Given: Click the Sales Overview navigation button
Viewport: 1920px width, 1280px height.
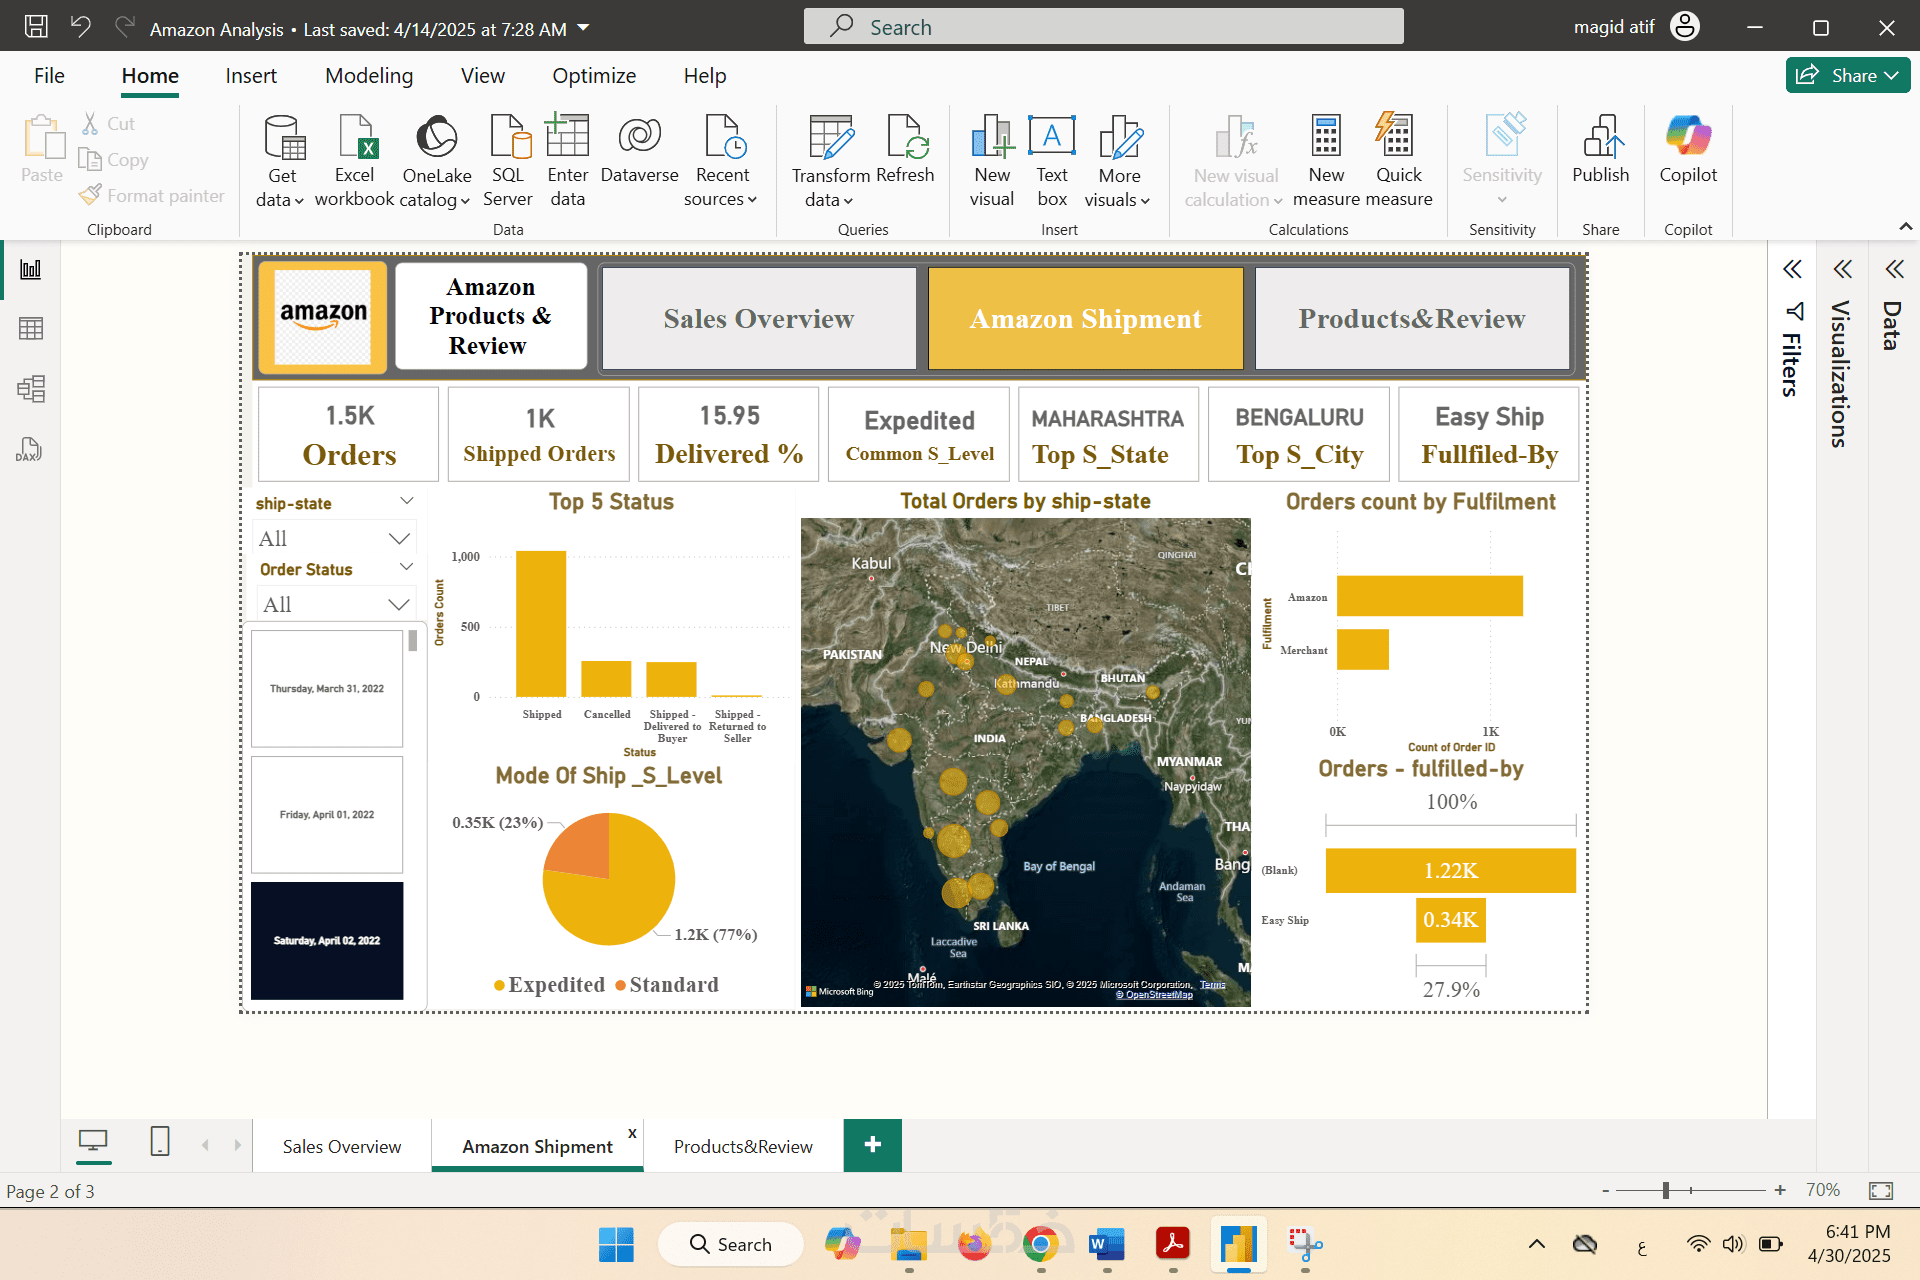Looking at the screenshot, I should [x=758, y=318].
